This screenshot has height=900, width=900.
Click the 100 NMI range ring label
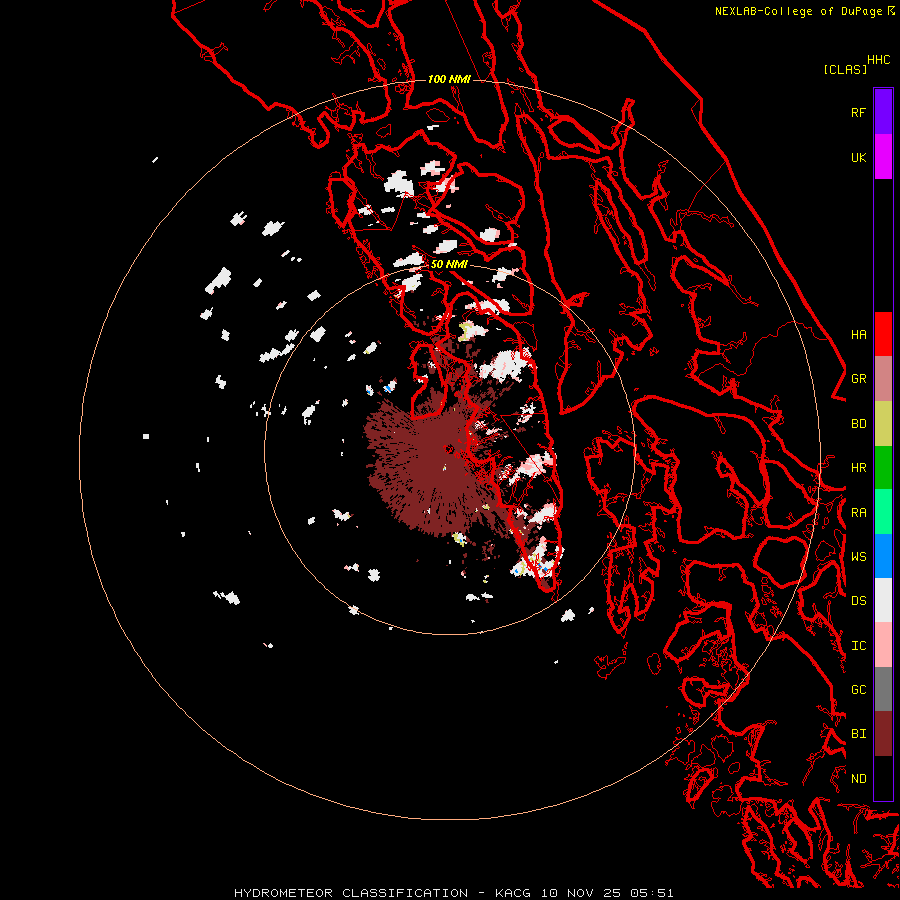coord(449,79)
